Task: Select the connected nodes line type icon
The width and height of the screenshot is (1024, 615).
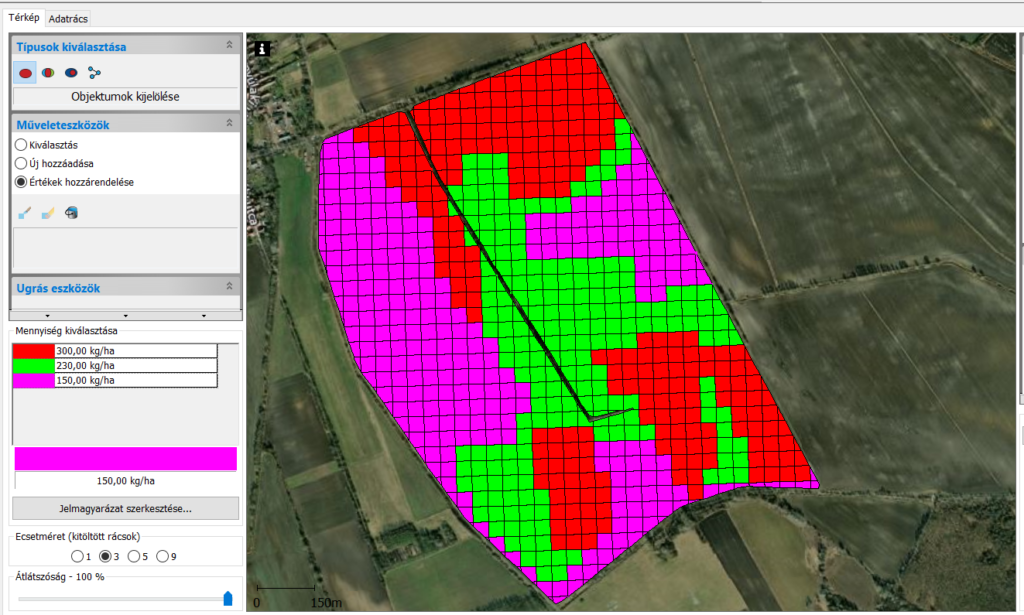Action: coord(95,73)
